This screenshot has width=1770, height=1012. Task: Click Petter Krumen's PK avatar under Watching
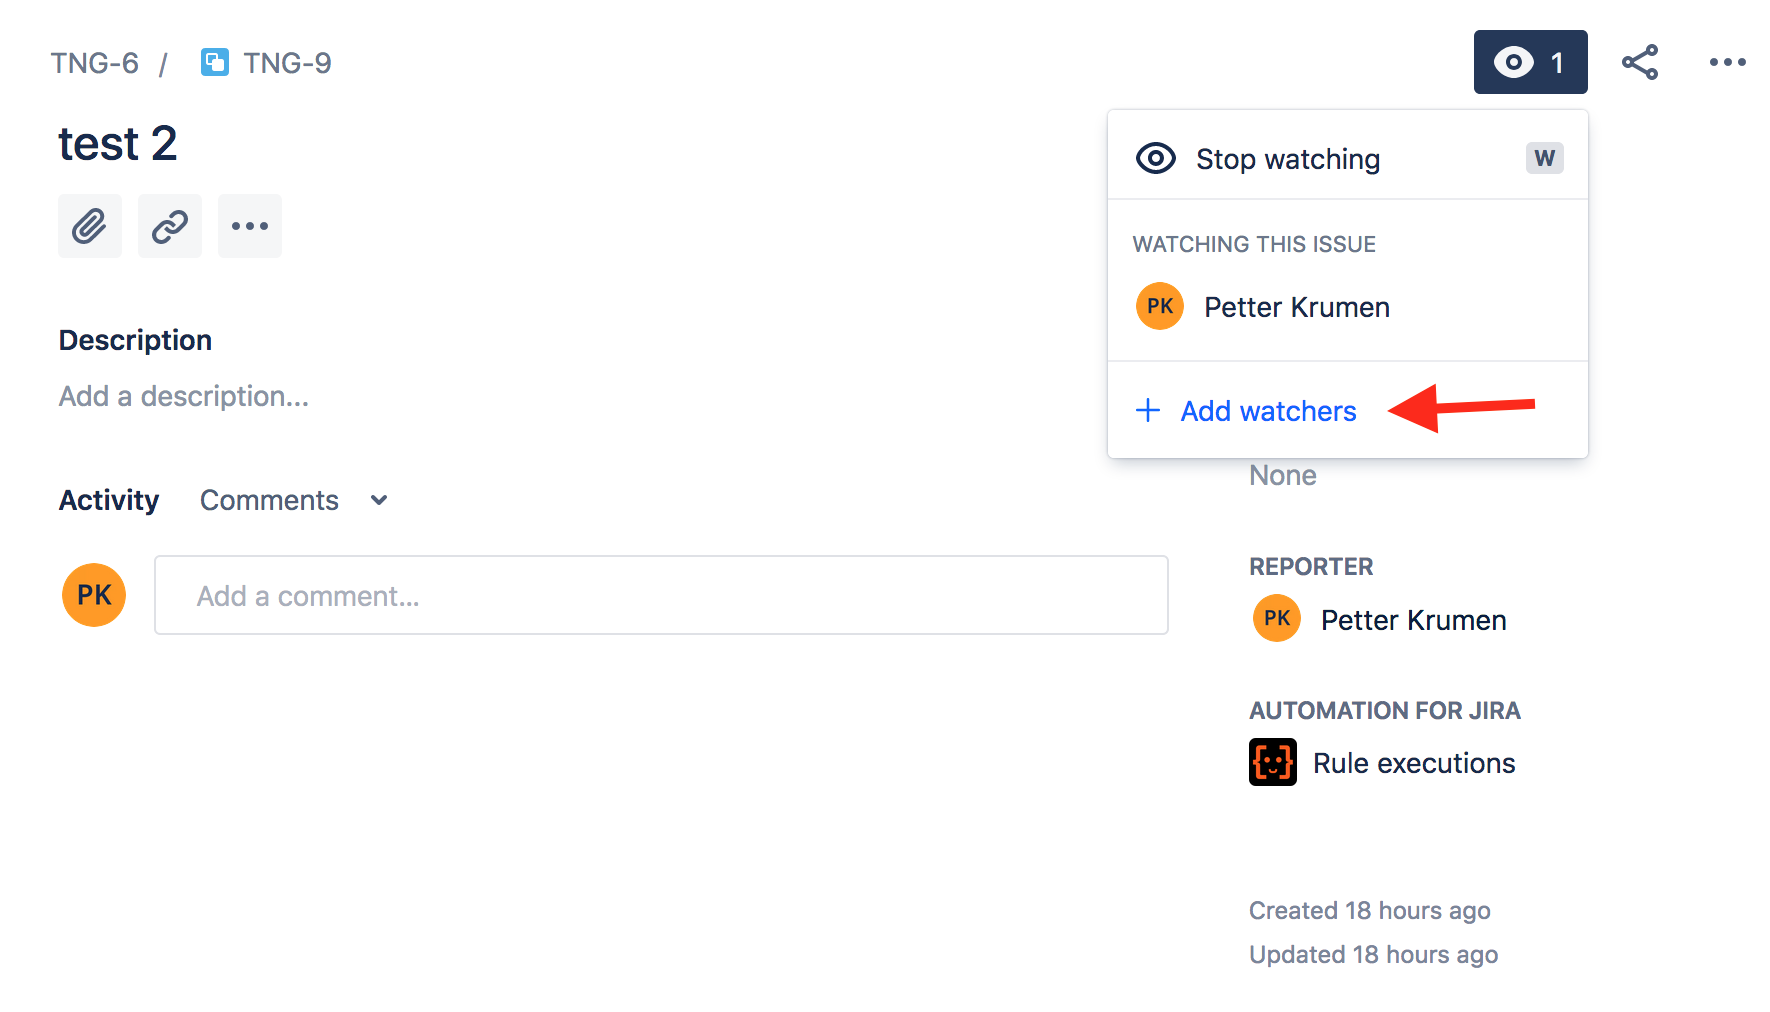1159,306
